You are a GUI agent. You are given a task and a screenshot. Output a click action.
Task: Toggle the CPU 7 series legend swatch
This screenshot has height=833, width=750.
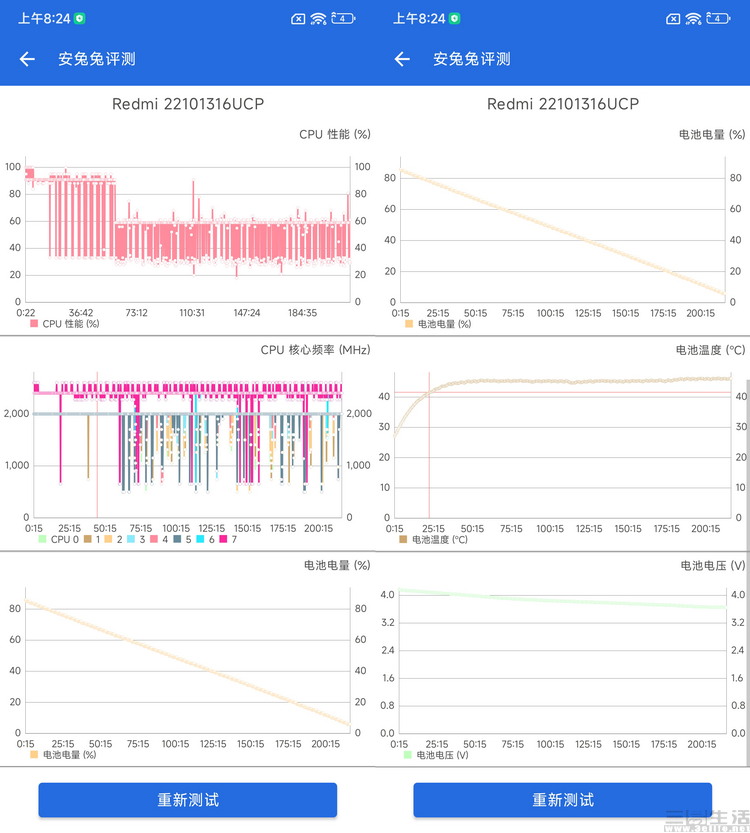tap(224, 540)
